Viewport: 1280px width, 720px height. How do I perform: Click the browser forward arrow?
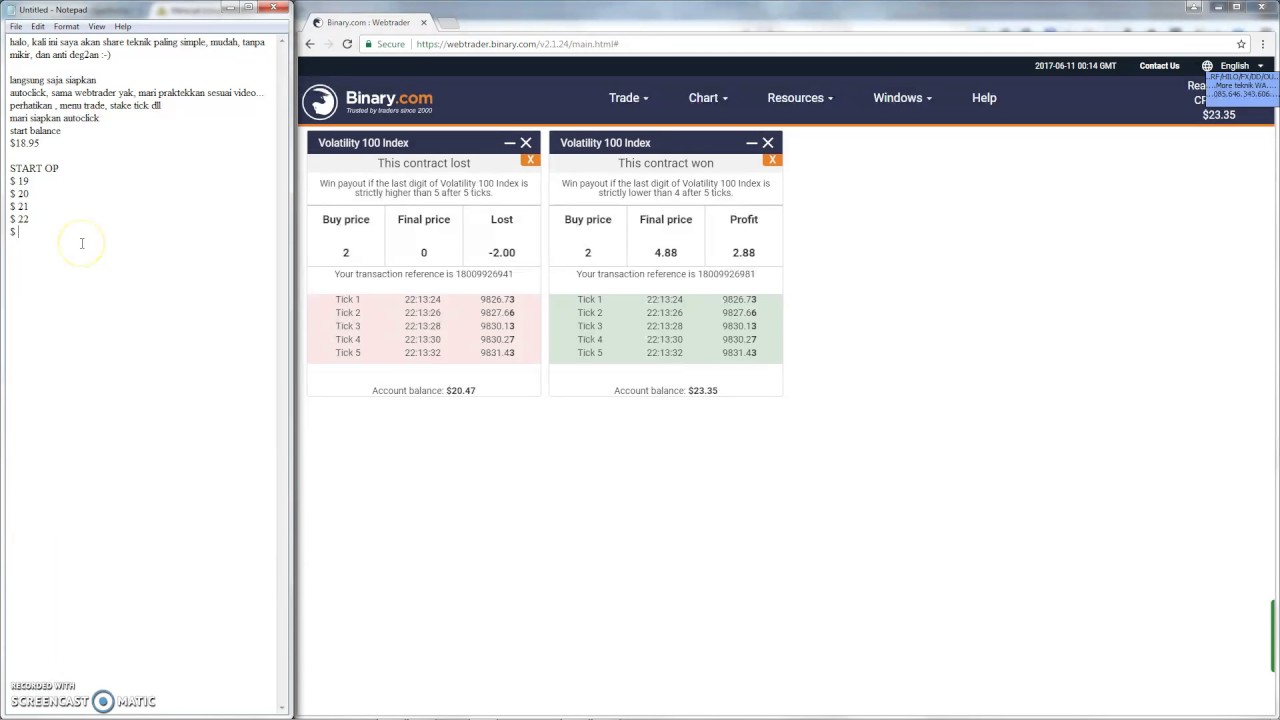(328, 44)
